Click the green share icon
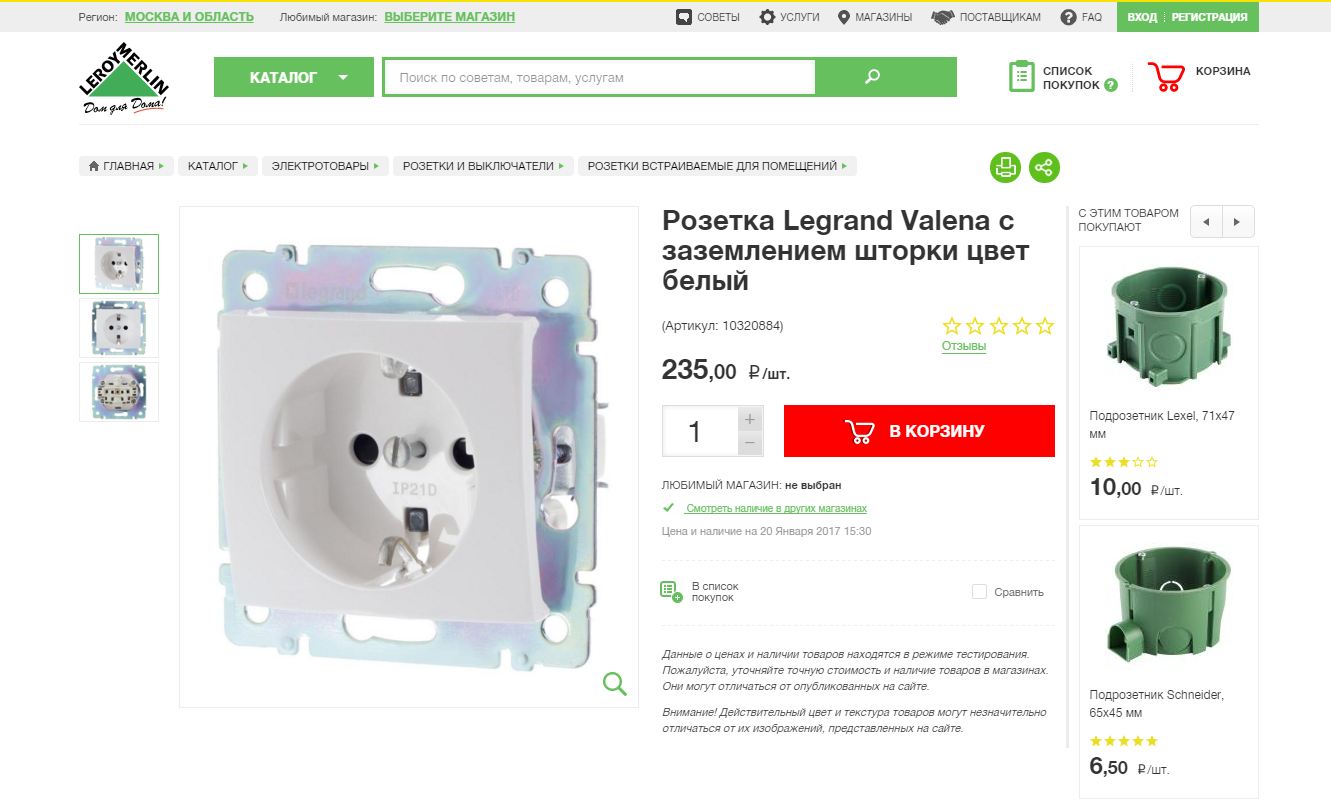The width and height of the screenshot is (1331, 806). pyautogui.click(x=1044, y=167)
